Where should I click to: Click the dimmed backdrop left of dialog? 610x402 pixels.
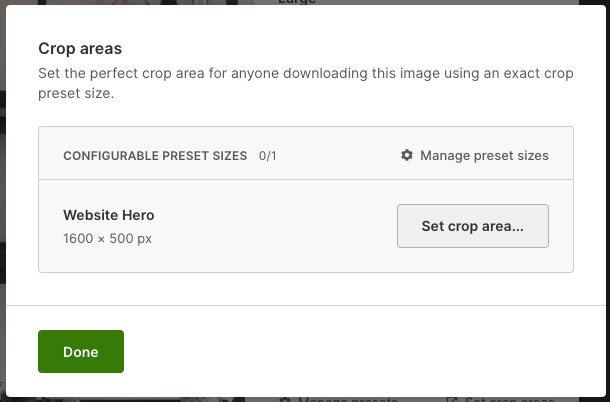(2, 195)
